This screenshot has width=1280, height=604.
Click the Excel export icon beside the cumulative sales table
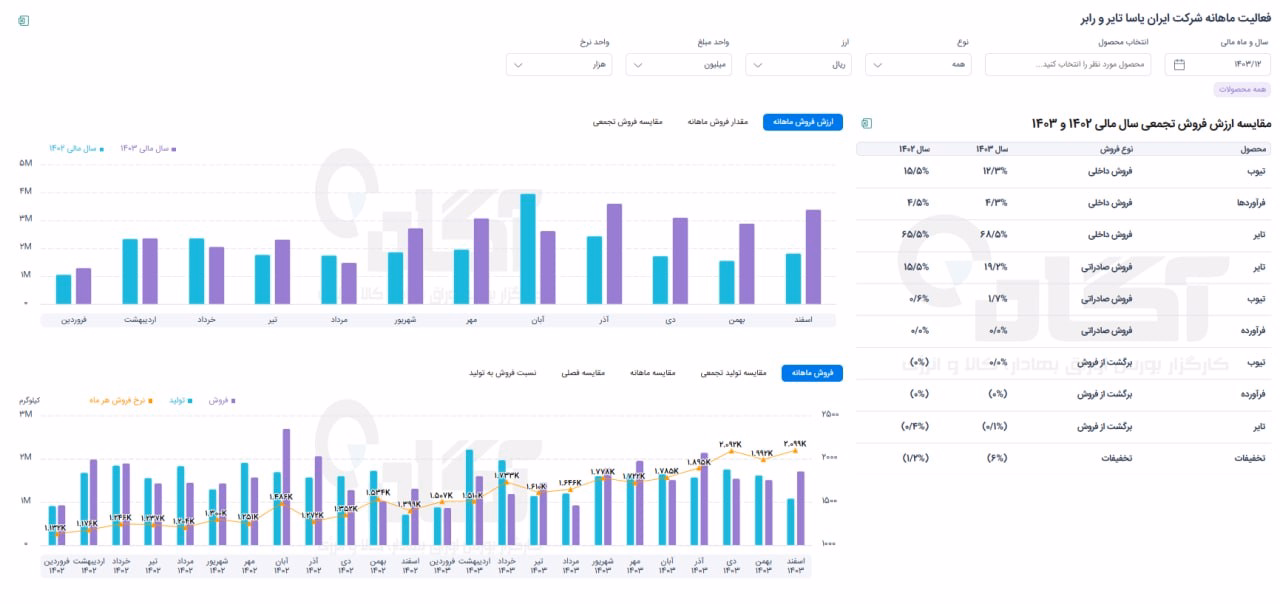tap(867, 123)
